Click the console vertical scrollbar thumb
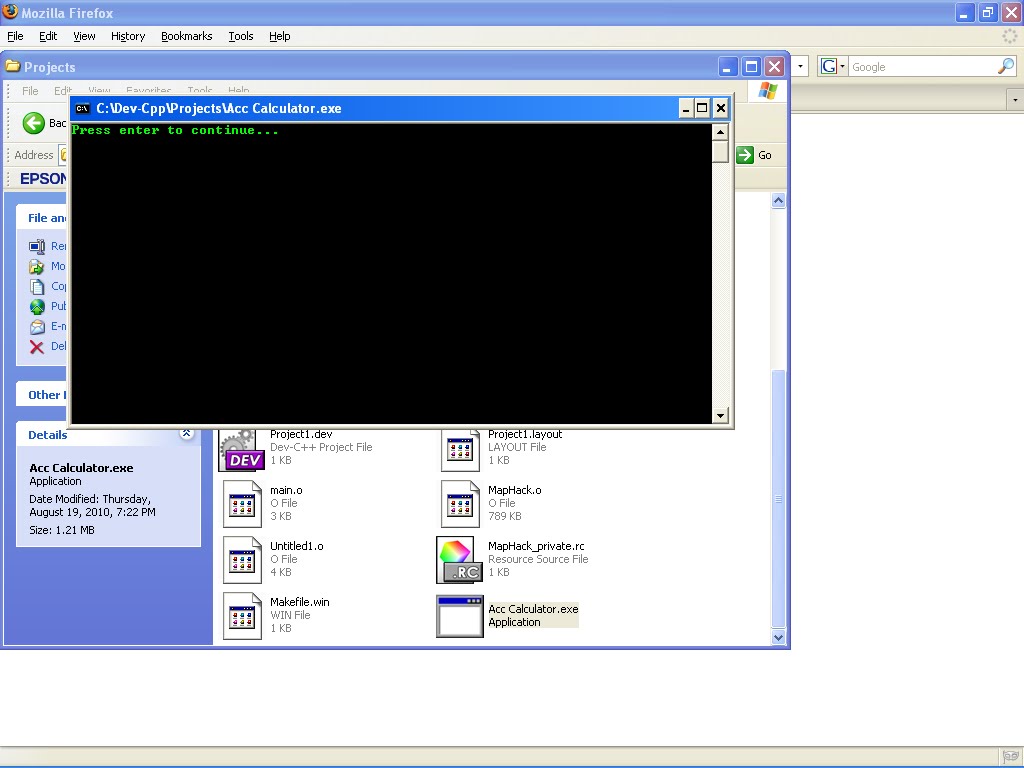The image size is (1024, 768). [720, 152]
